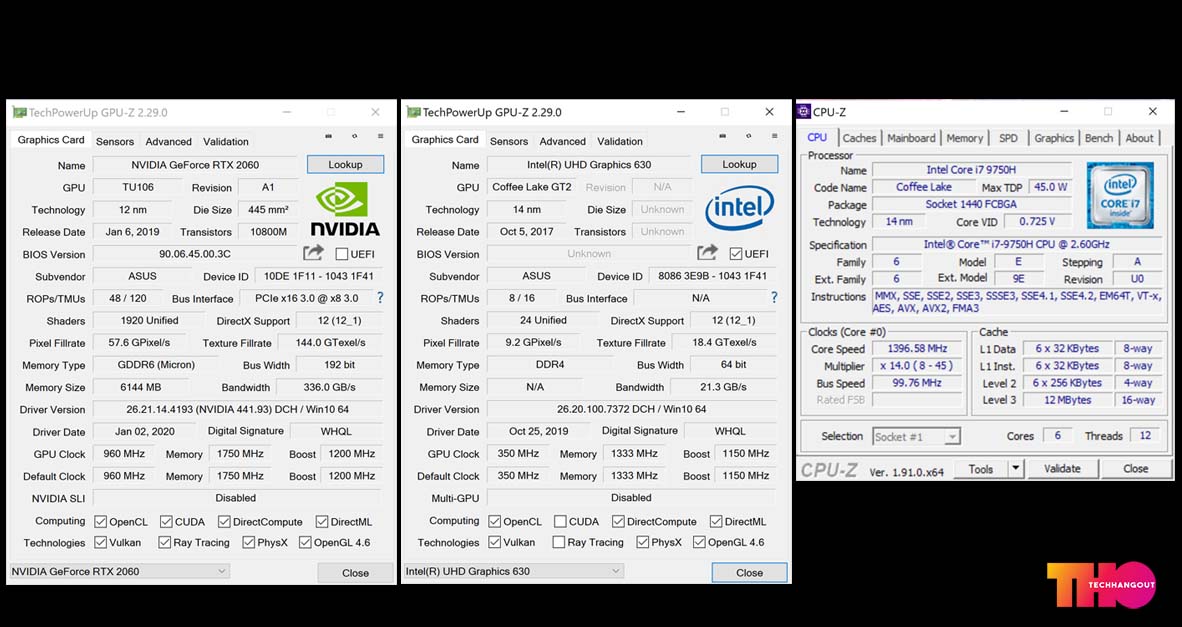Click the Close button in CPU-Z
Image resolution: width=1182 pixels, height=627 pixels.
click(1135, 469)
